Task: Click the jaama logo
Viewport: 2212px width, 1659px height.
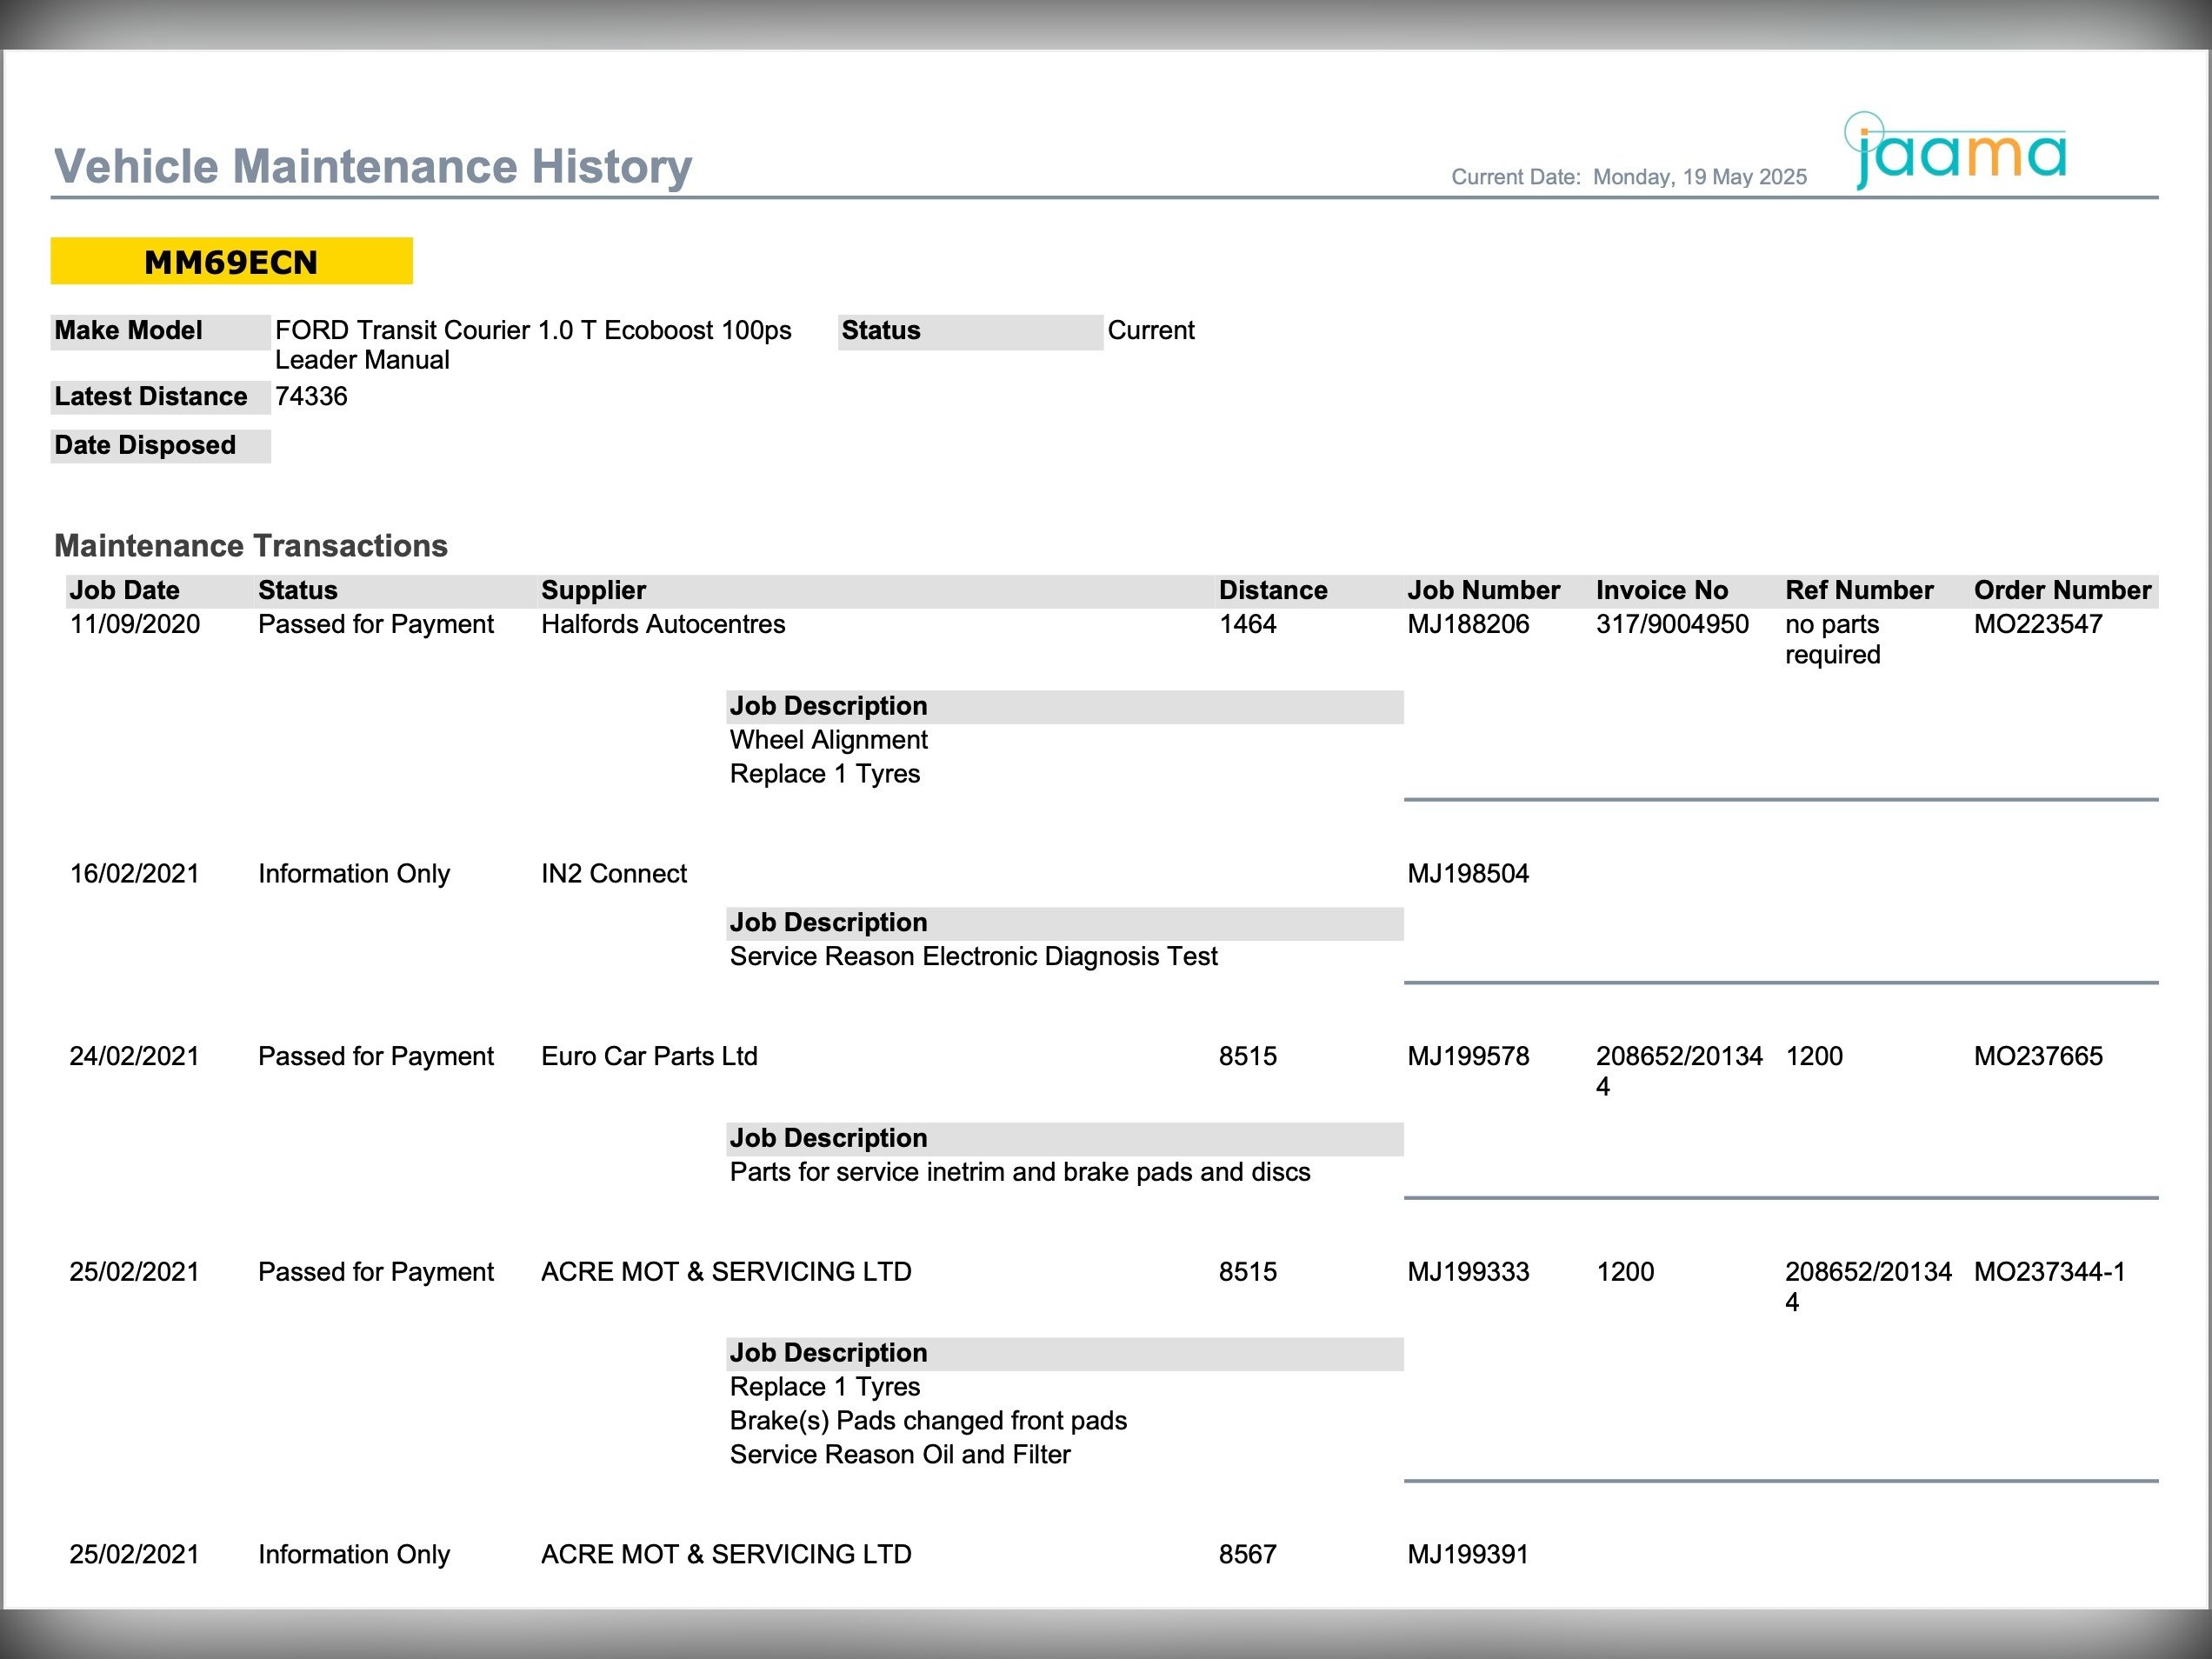Action: 1954,151
